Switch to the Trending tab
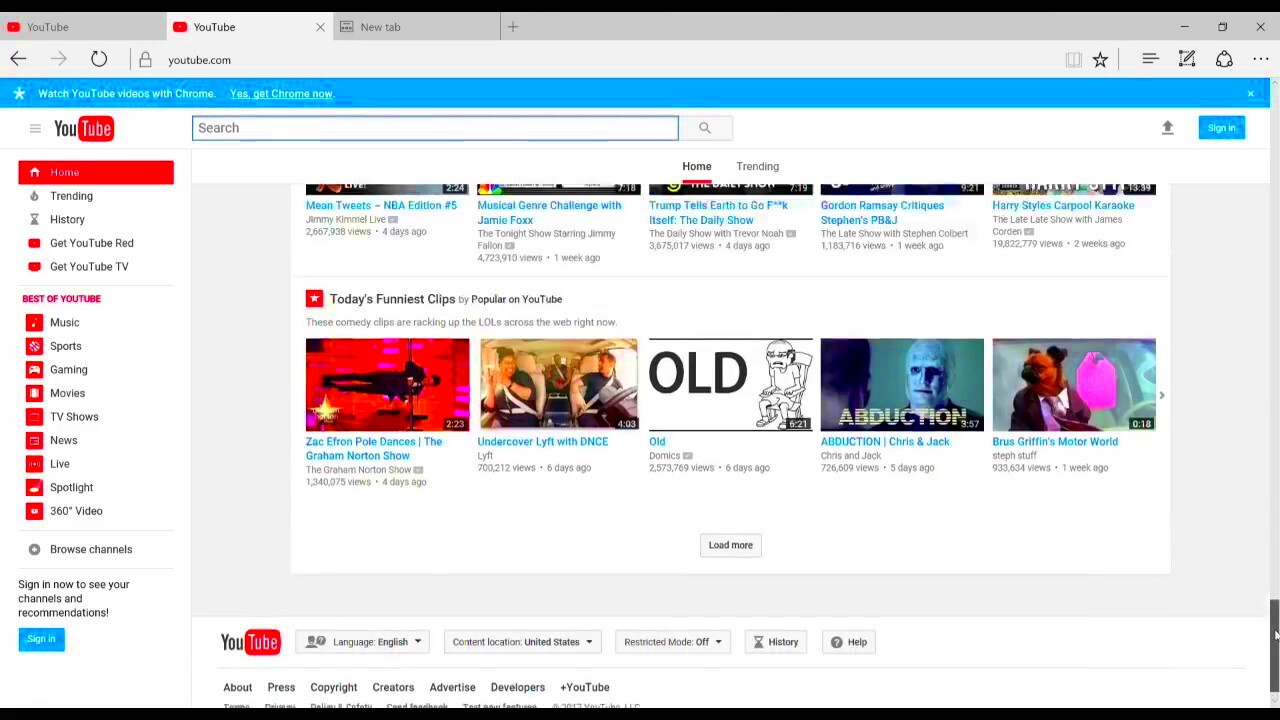Viewport: 1280px width, 720px height. click(757, 166)
